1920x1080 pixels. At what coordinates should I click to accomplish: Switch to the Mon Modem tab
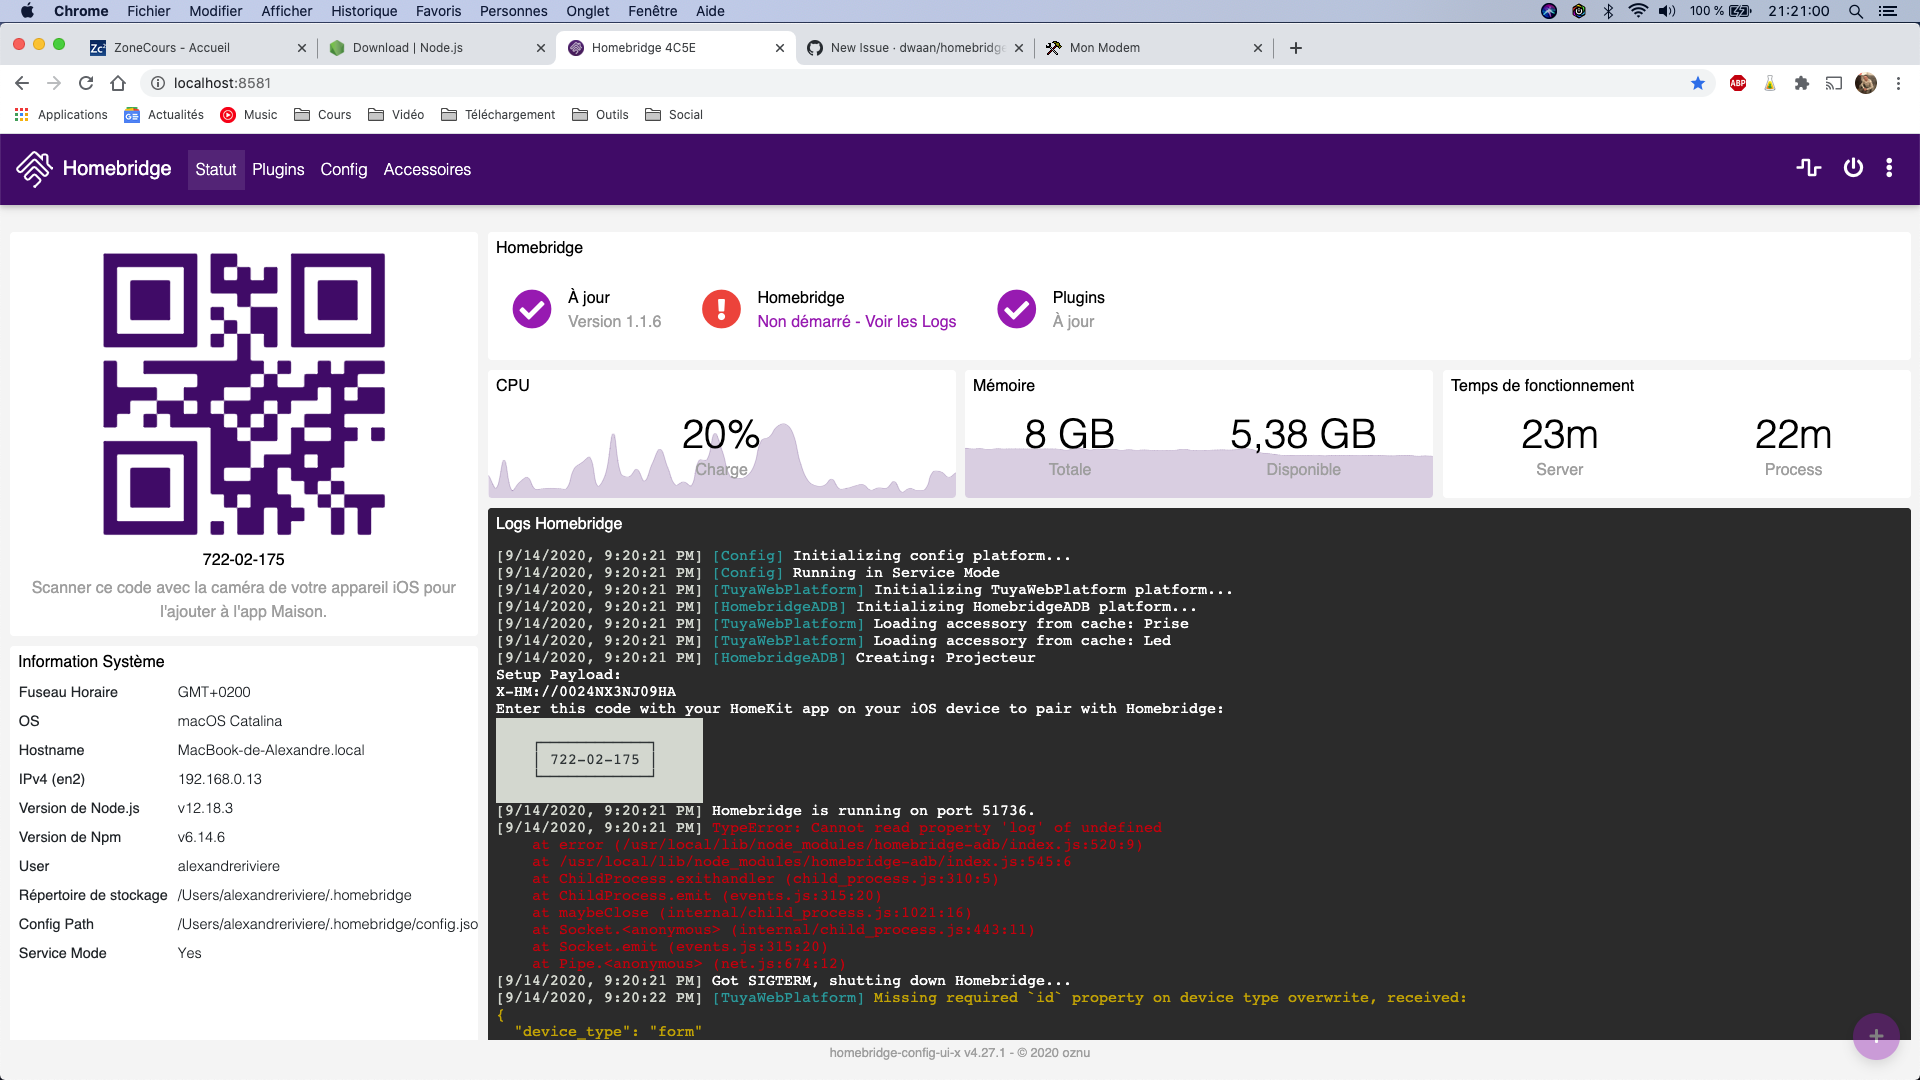(x=1154, y=48)
